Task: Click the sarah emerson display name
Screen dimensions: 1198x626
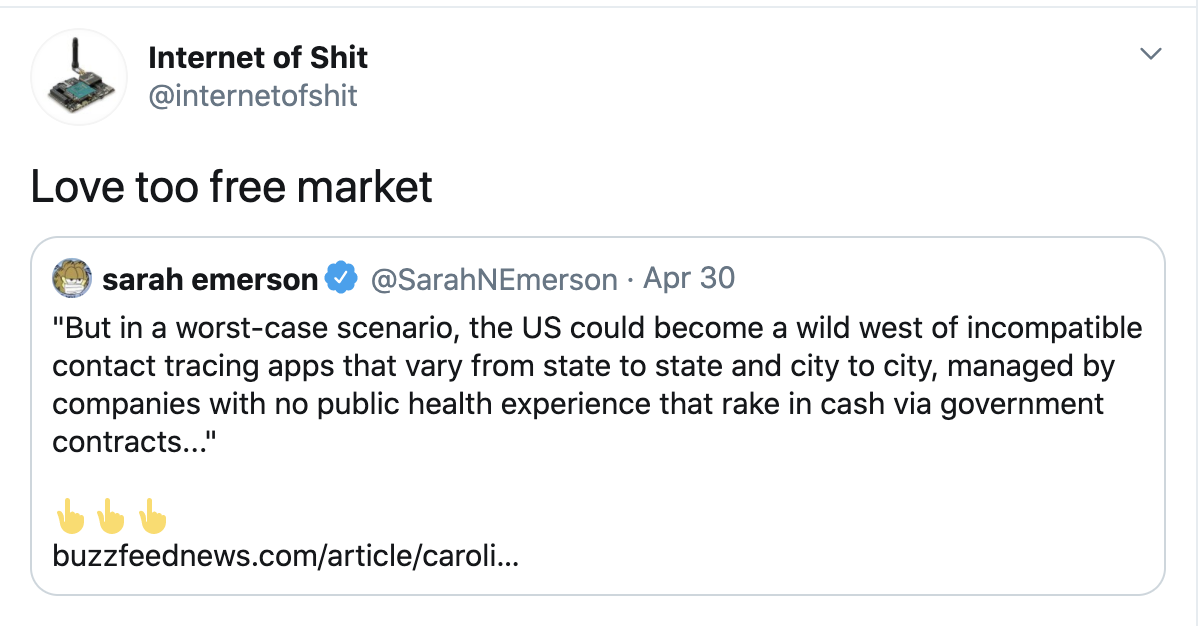Action: [211, 279]
